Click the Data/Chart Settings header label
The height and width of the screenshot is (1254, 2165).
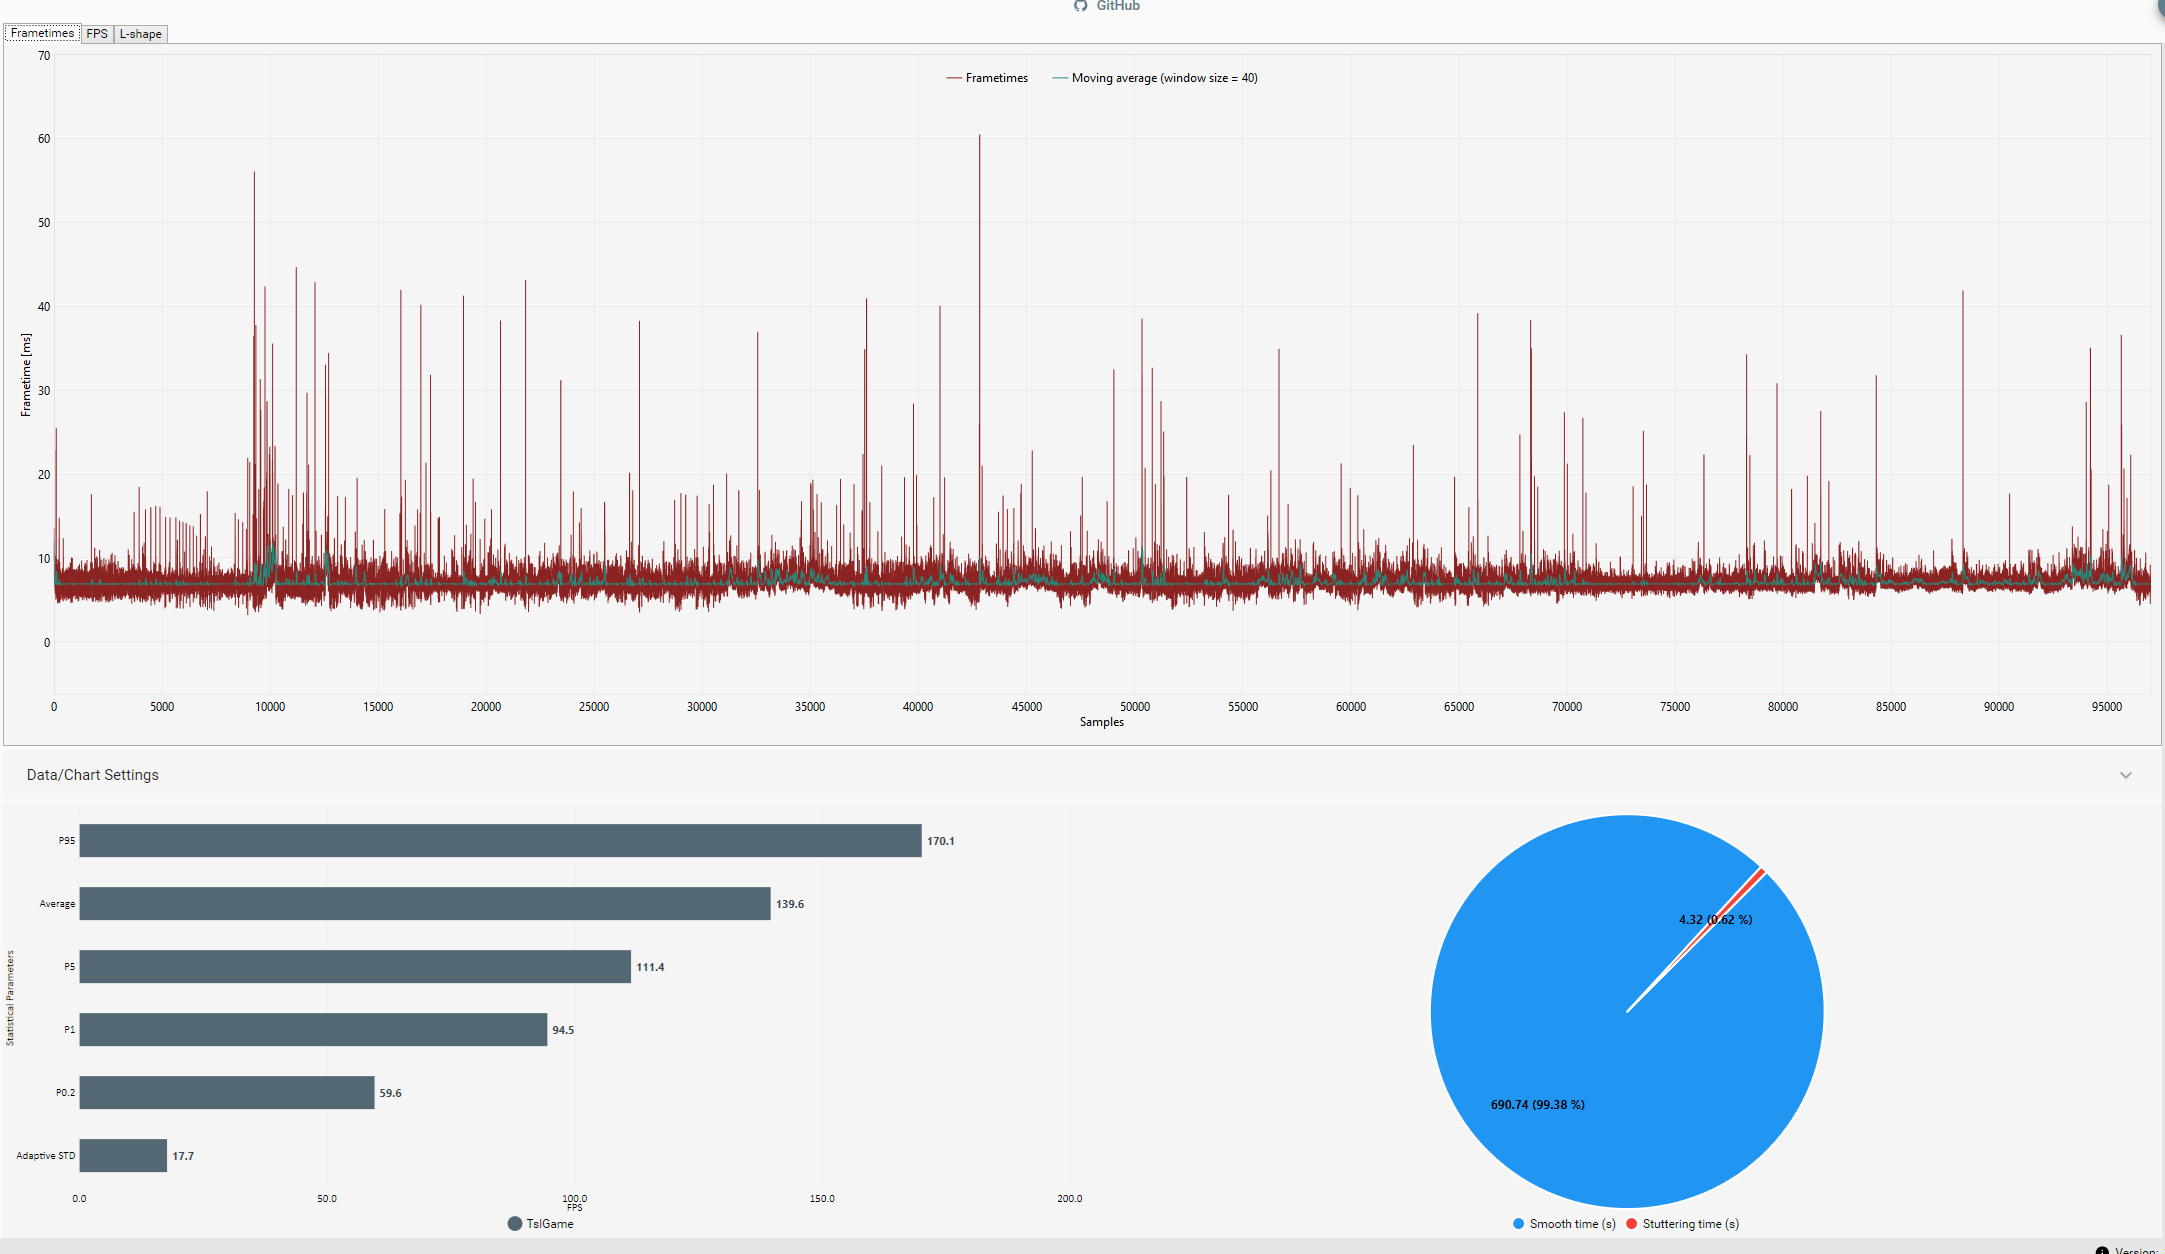coord(93,775)
